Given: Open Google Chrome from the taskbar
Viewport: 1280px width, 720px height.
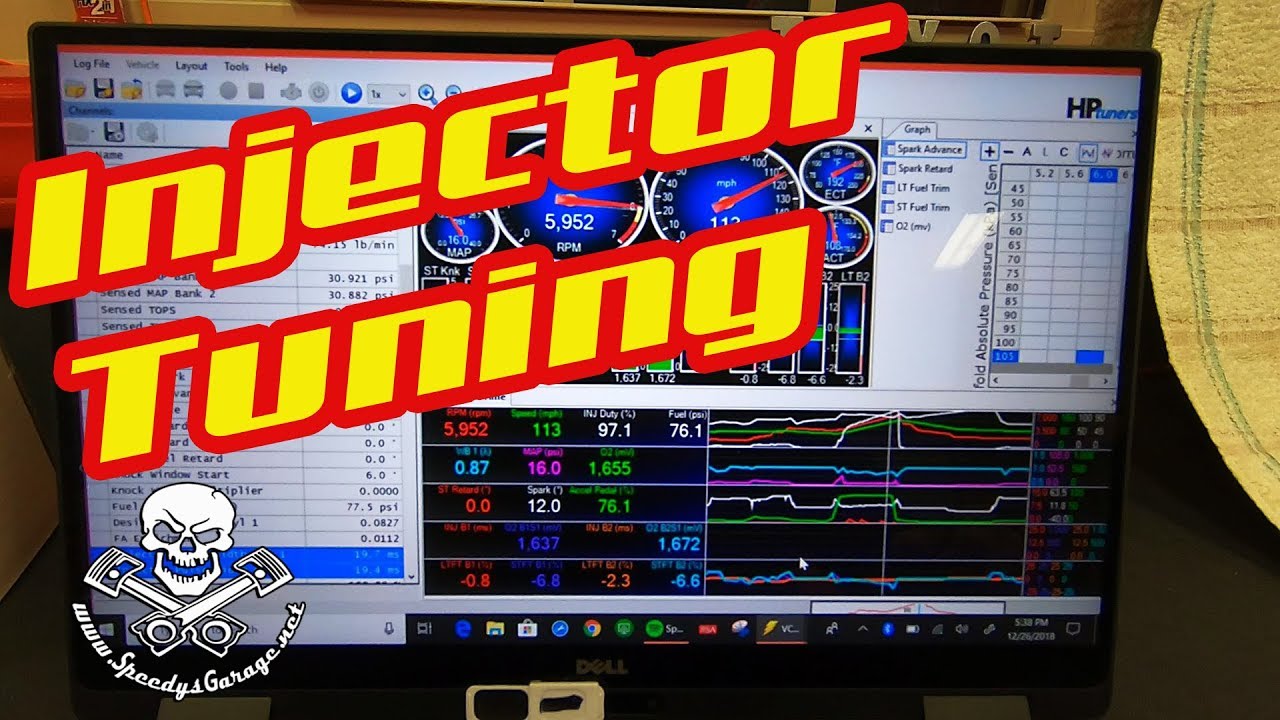Looking at the screenshot, I should [x=591, y=629].
